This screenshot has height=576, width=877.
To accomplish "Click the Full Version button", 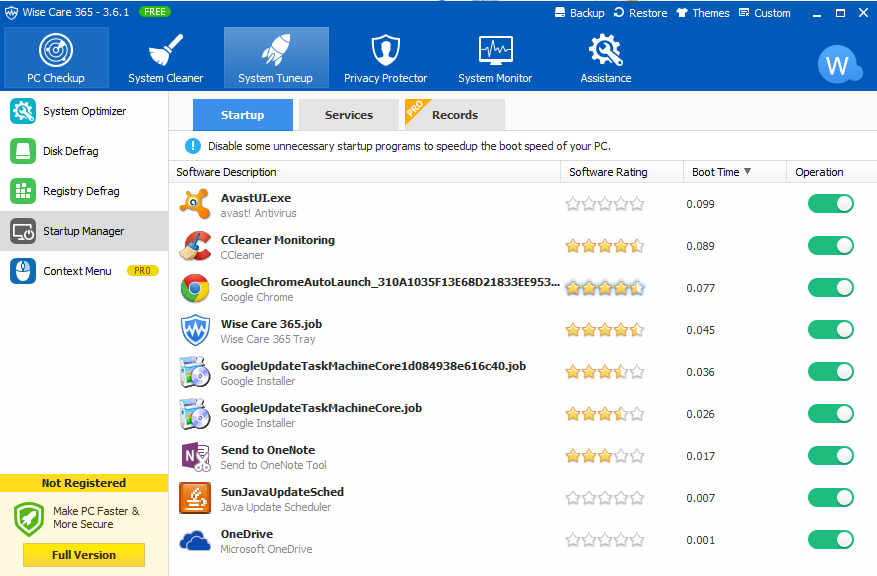I will pos(84,555).
